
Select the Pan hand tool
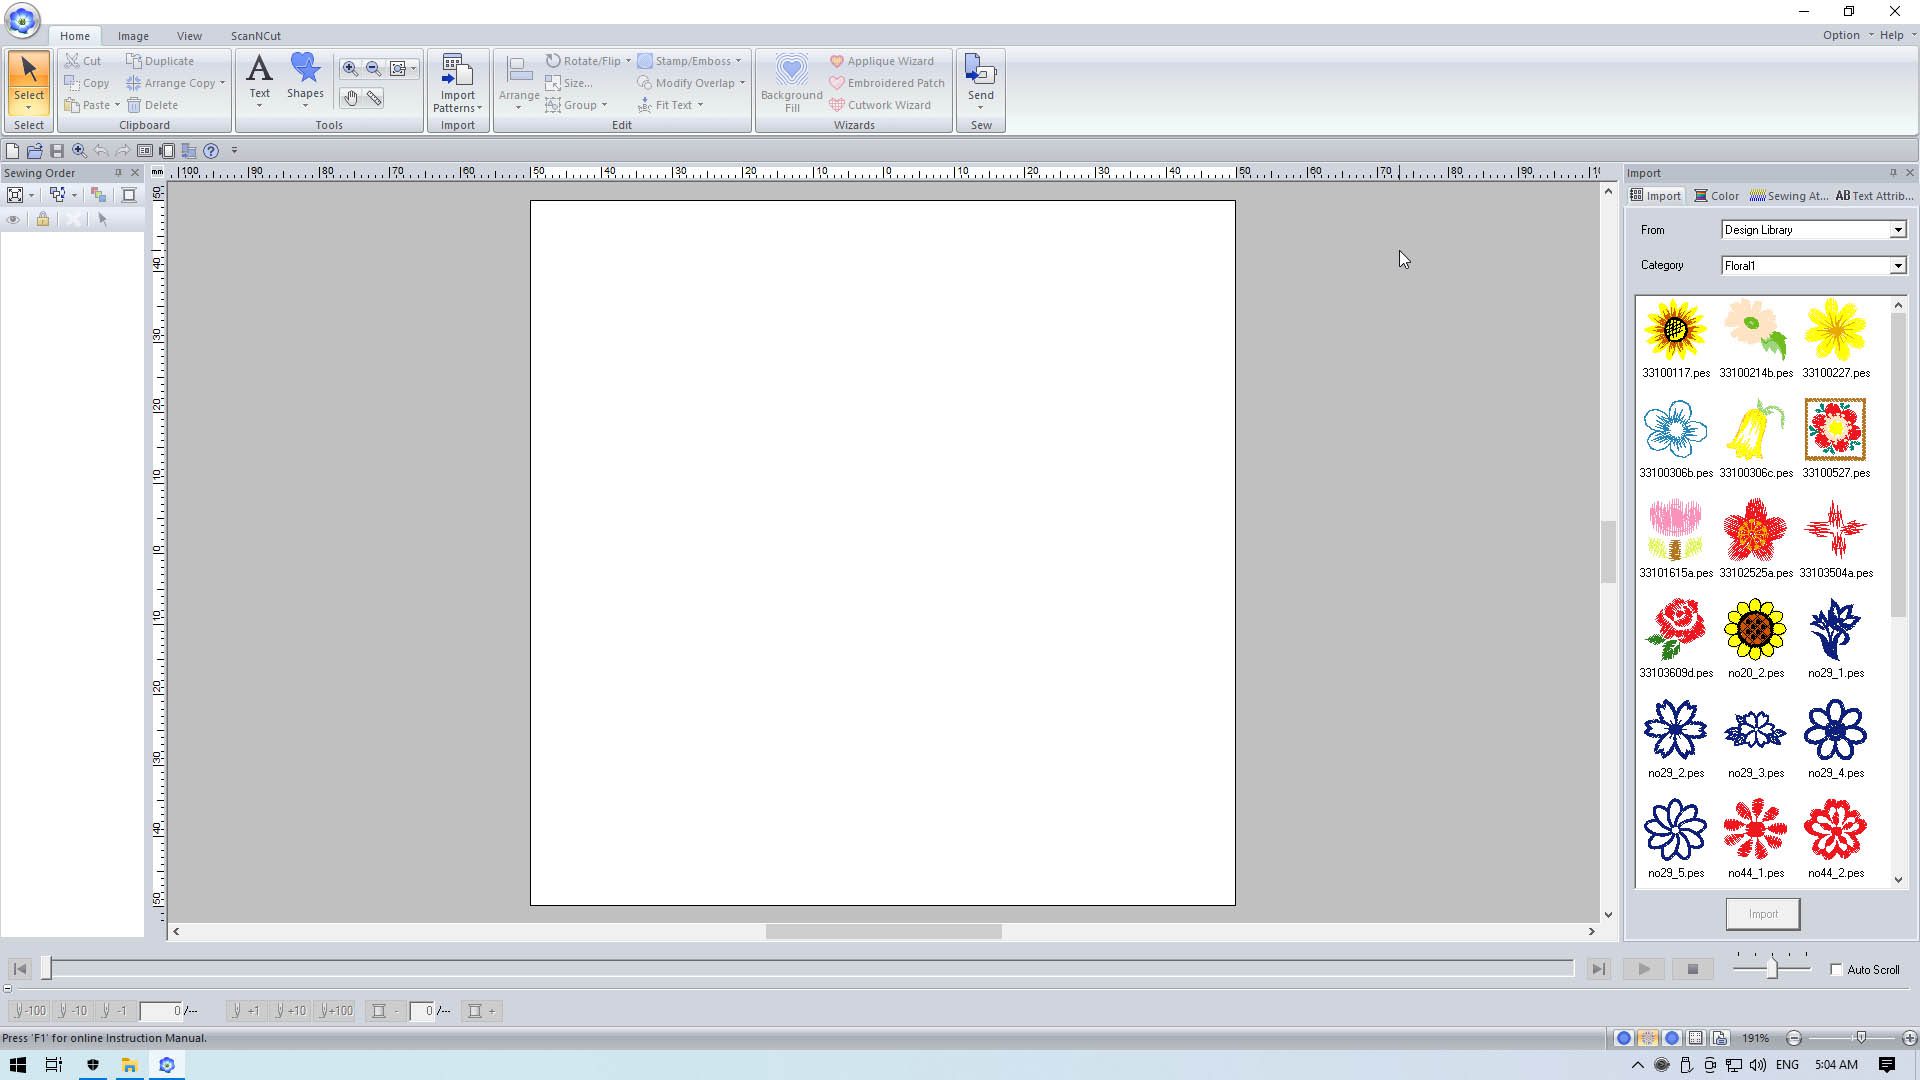click(350, 98)
